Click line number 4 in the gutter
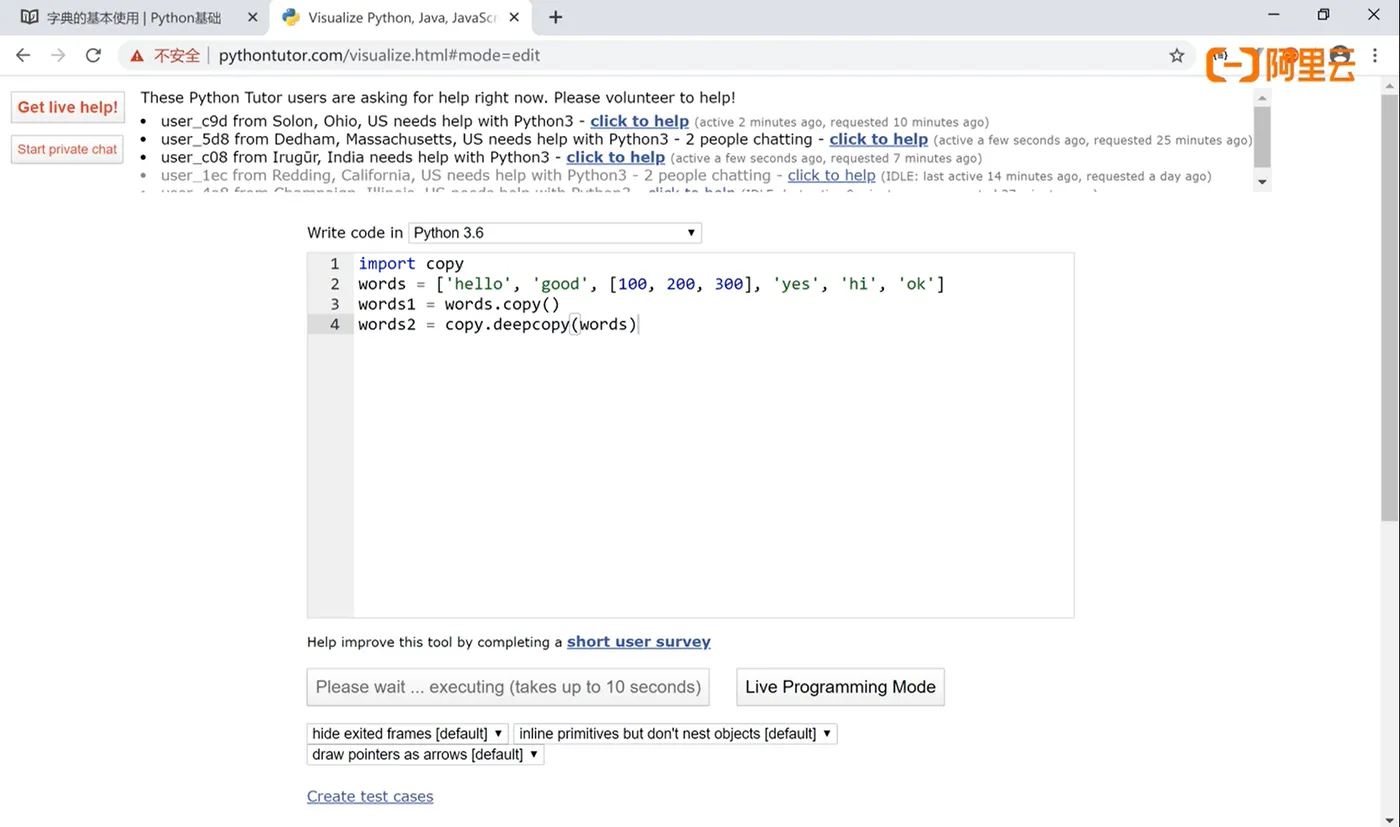 click(334, 324)
